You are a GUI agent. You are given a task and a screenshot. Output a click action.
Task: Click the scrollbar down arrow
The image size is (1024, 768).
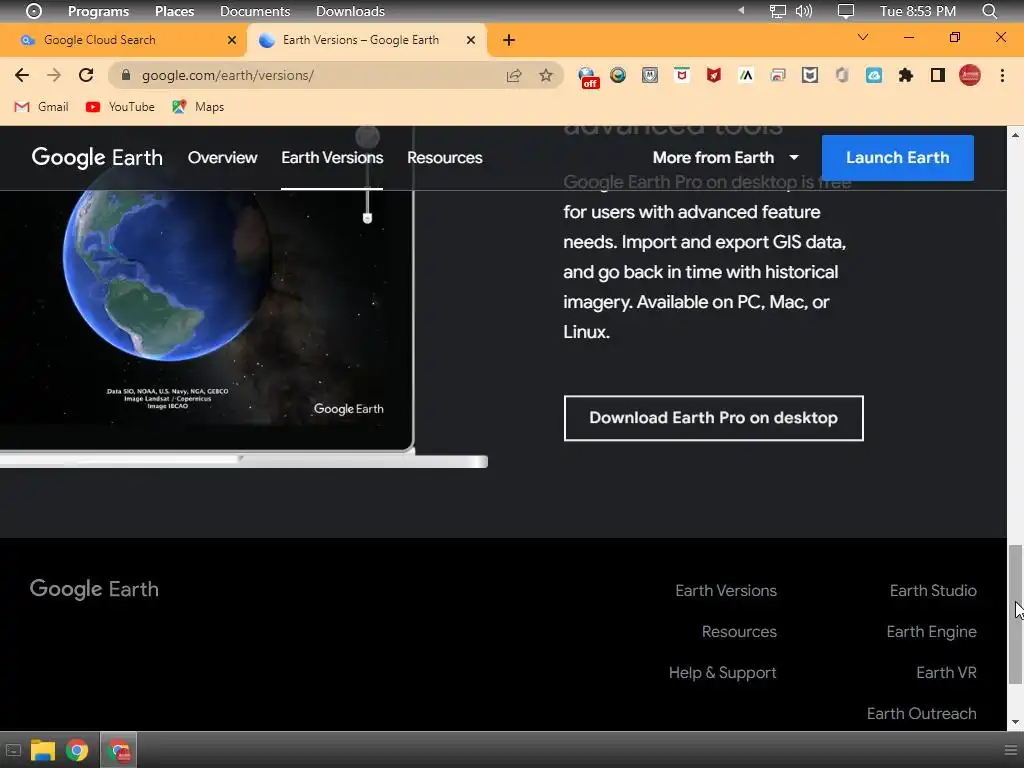click(x=1015, y=722)
